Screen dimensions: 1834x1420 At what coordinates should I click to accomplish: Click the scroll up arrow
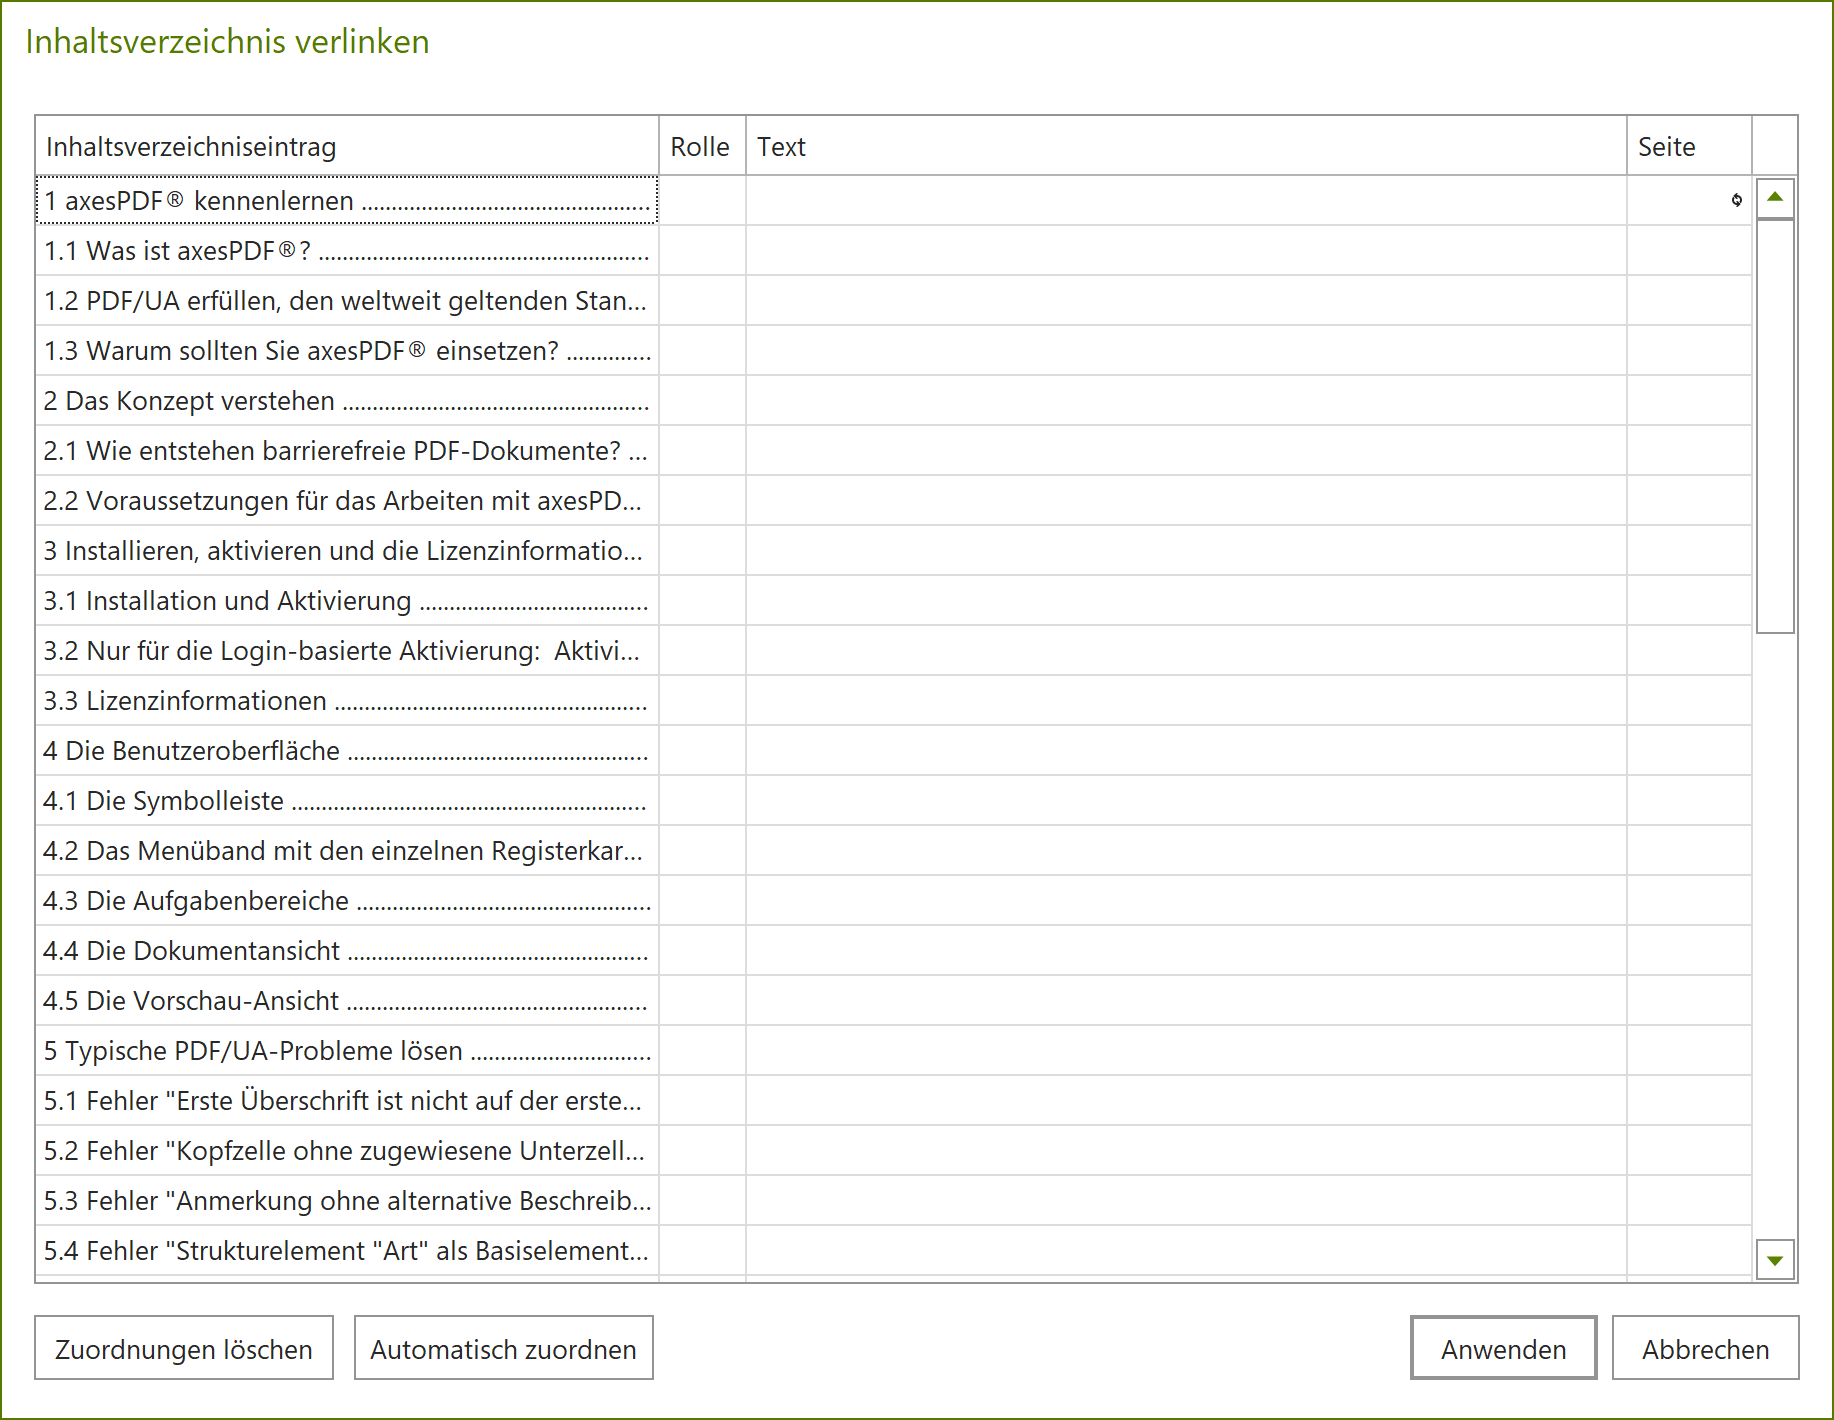(1775, 198)
